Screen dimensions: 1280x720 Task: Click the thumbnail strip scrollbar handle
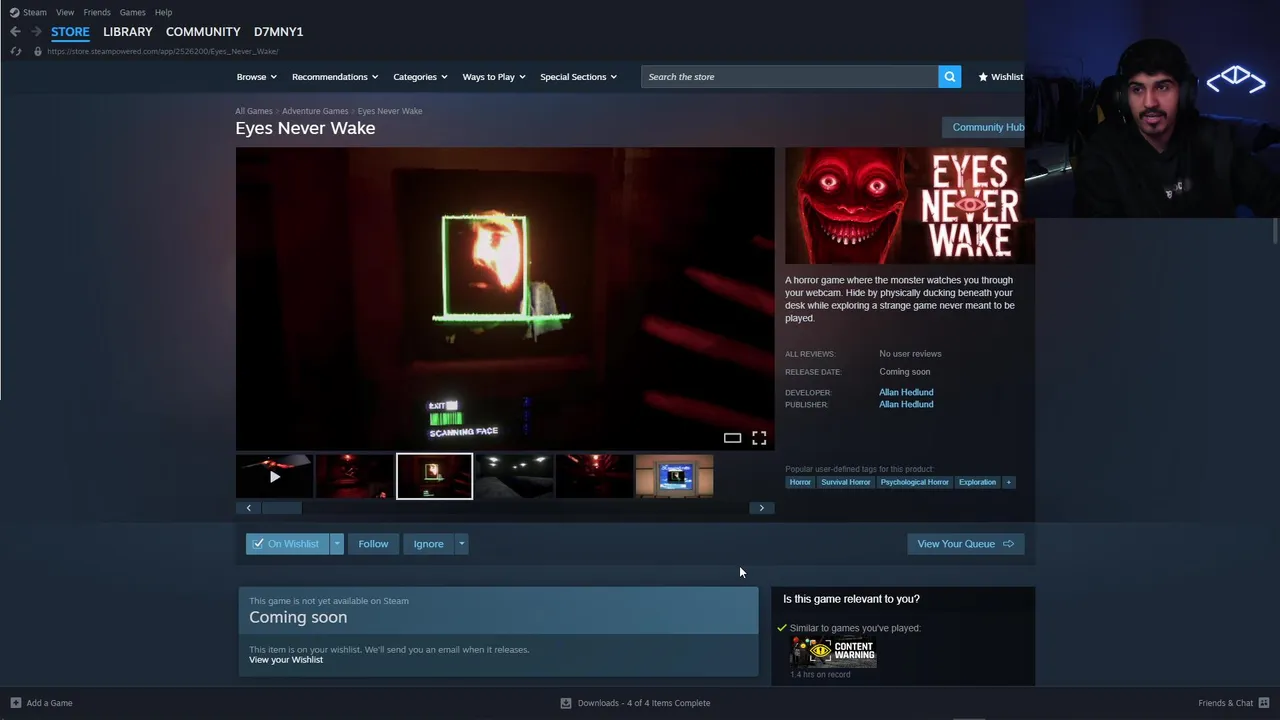coord(282,508)
